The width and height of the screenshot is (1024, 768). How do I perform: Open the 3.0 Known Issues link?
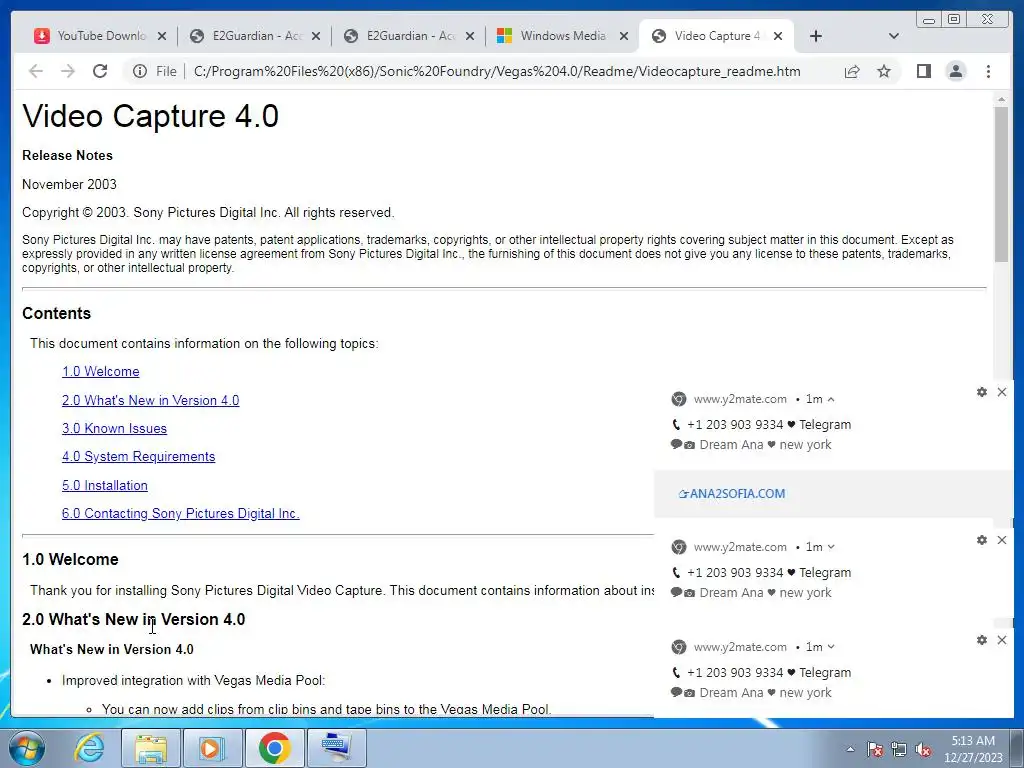(x=114, y=428)
